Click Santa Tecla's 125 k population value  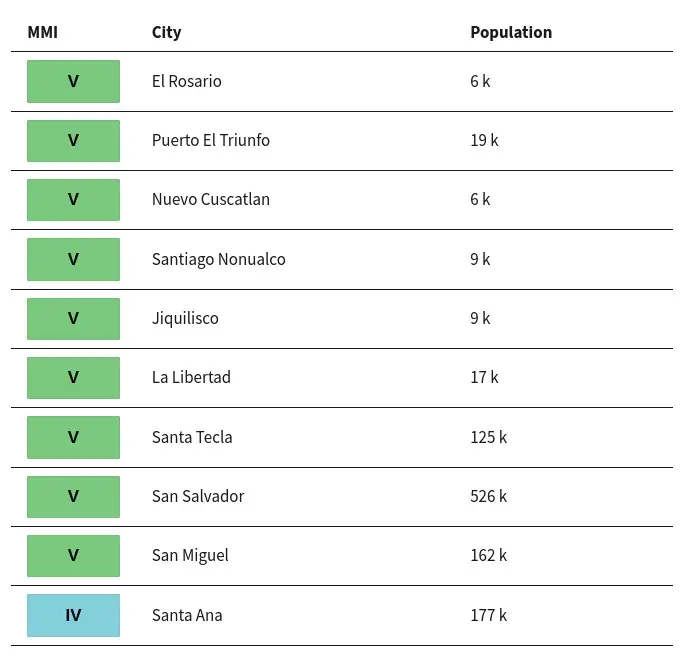(x=489, y=437)
